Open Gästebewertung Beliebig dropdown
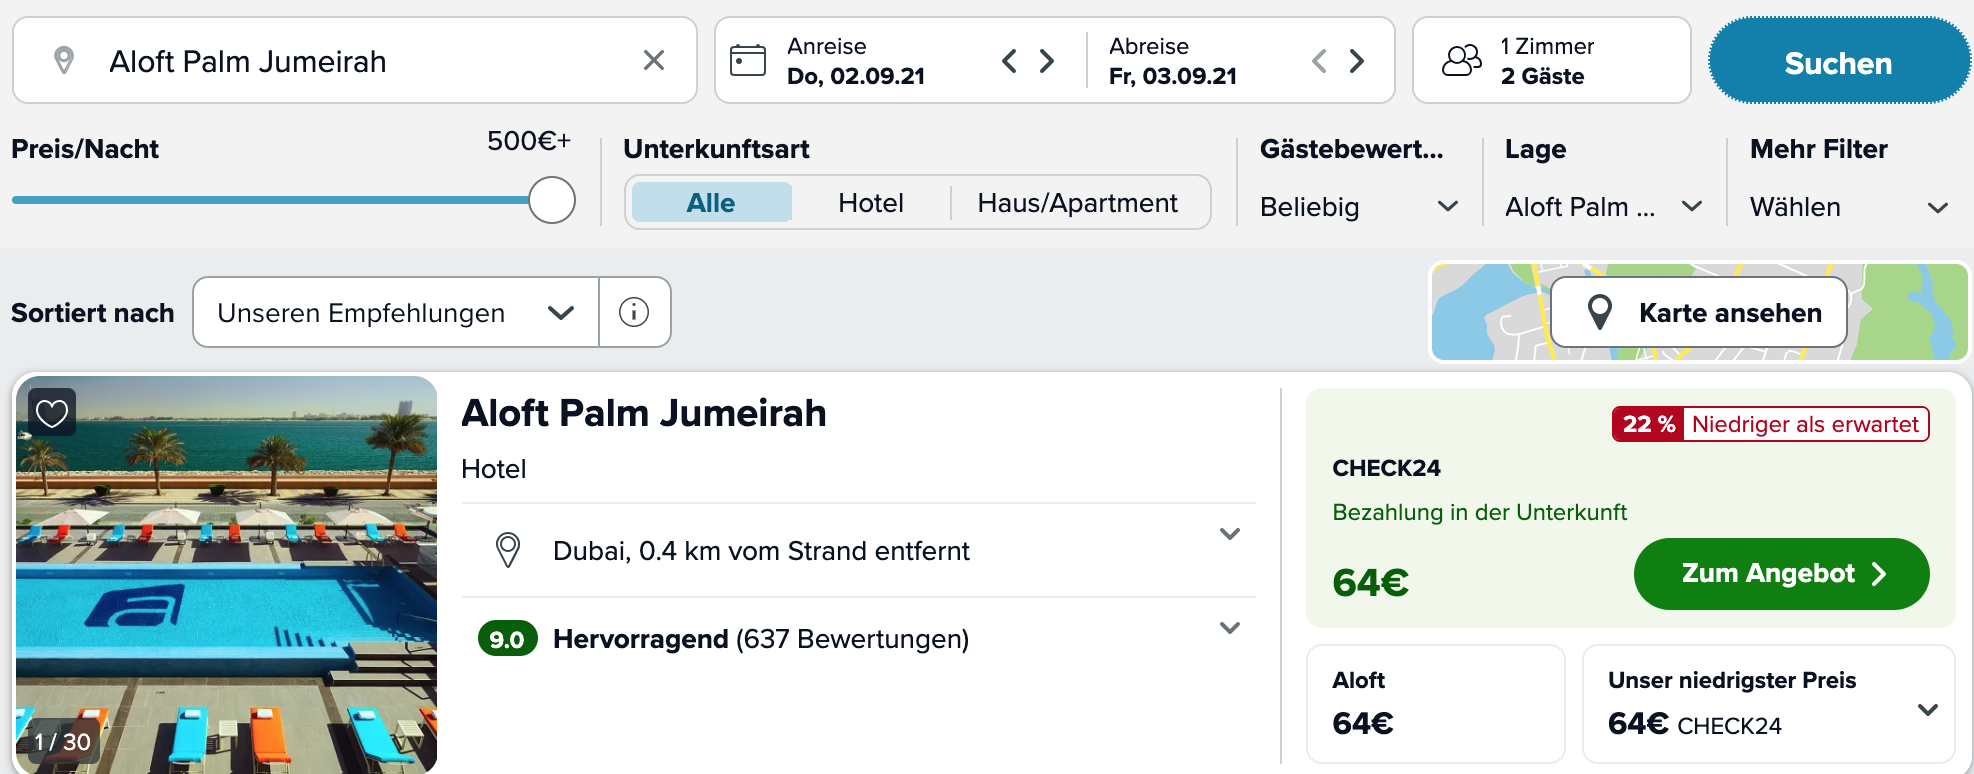 1358,207
